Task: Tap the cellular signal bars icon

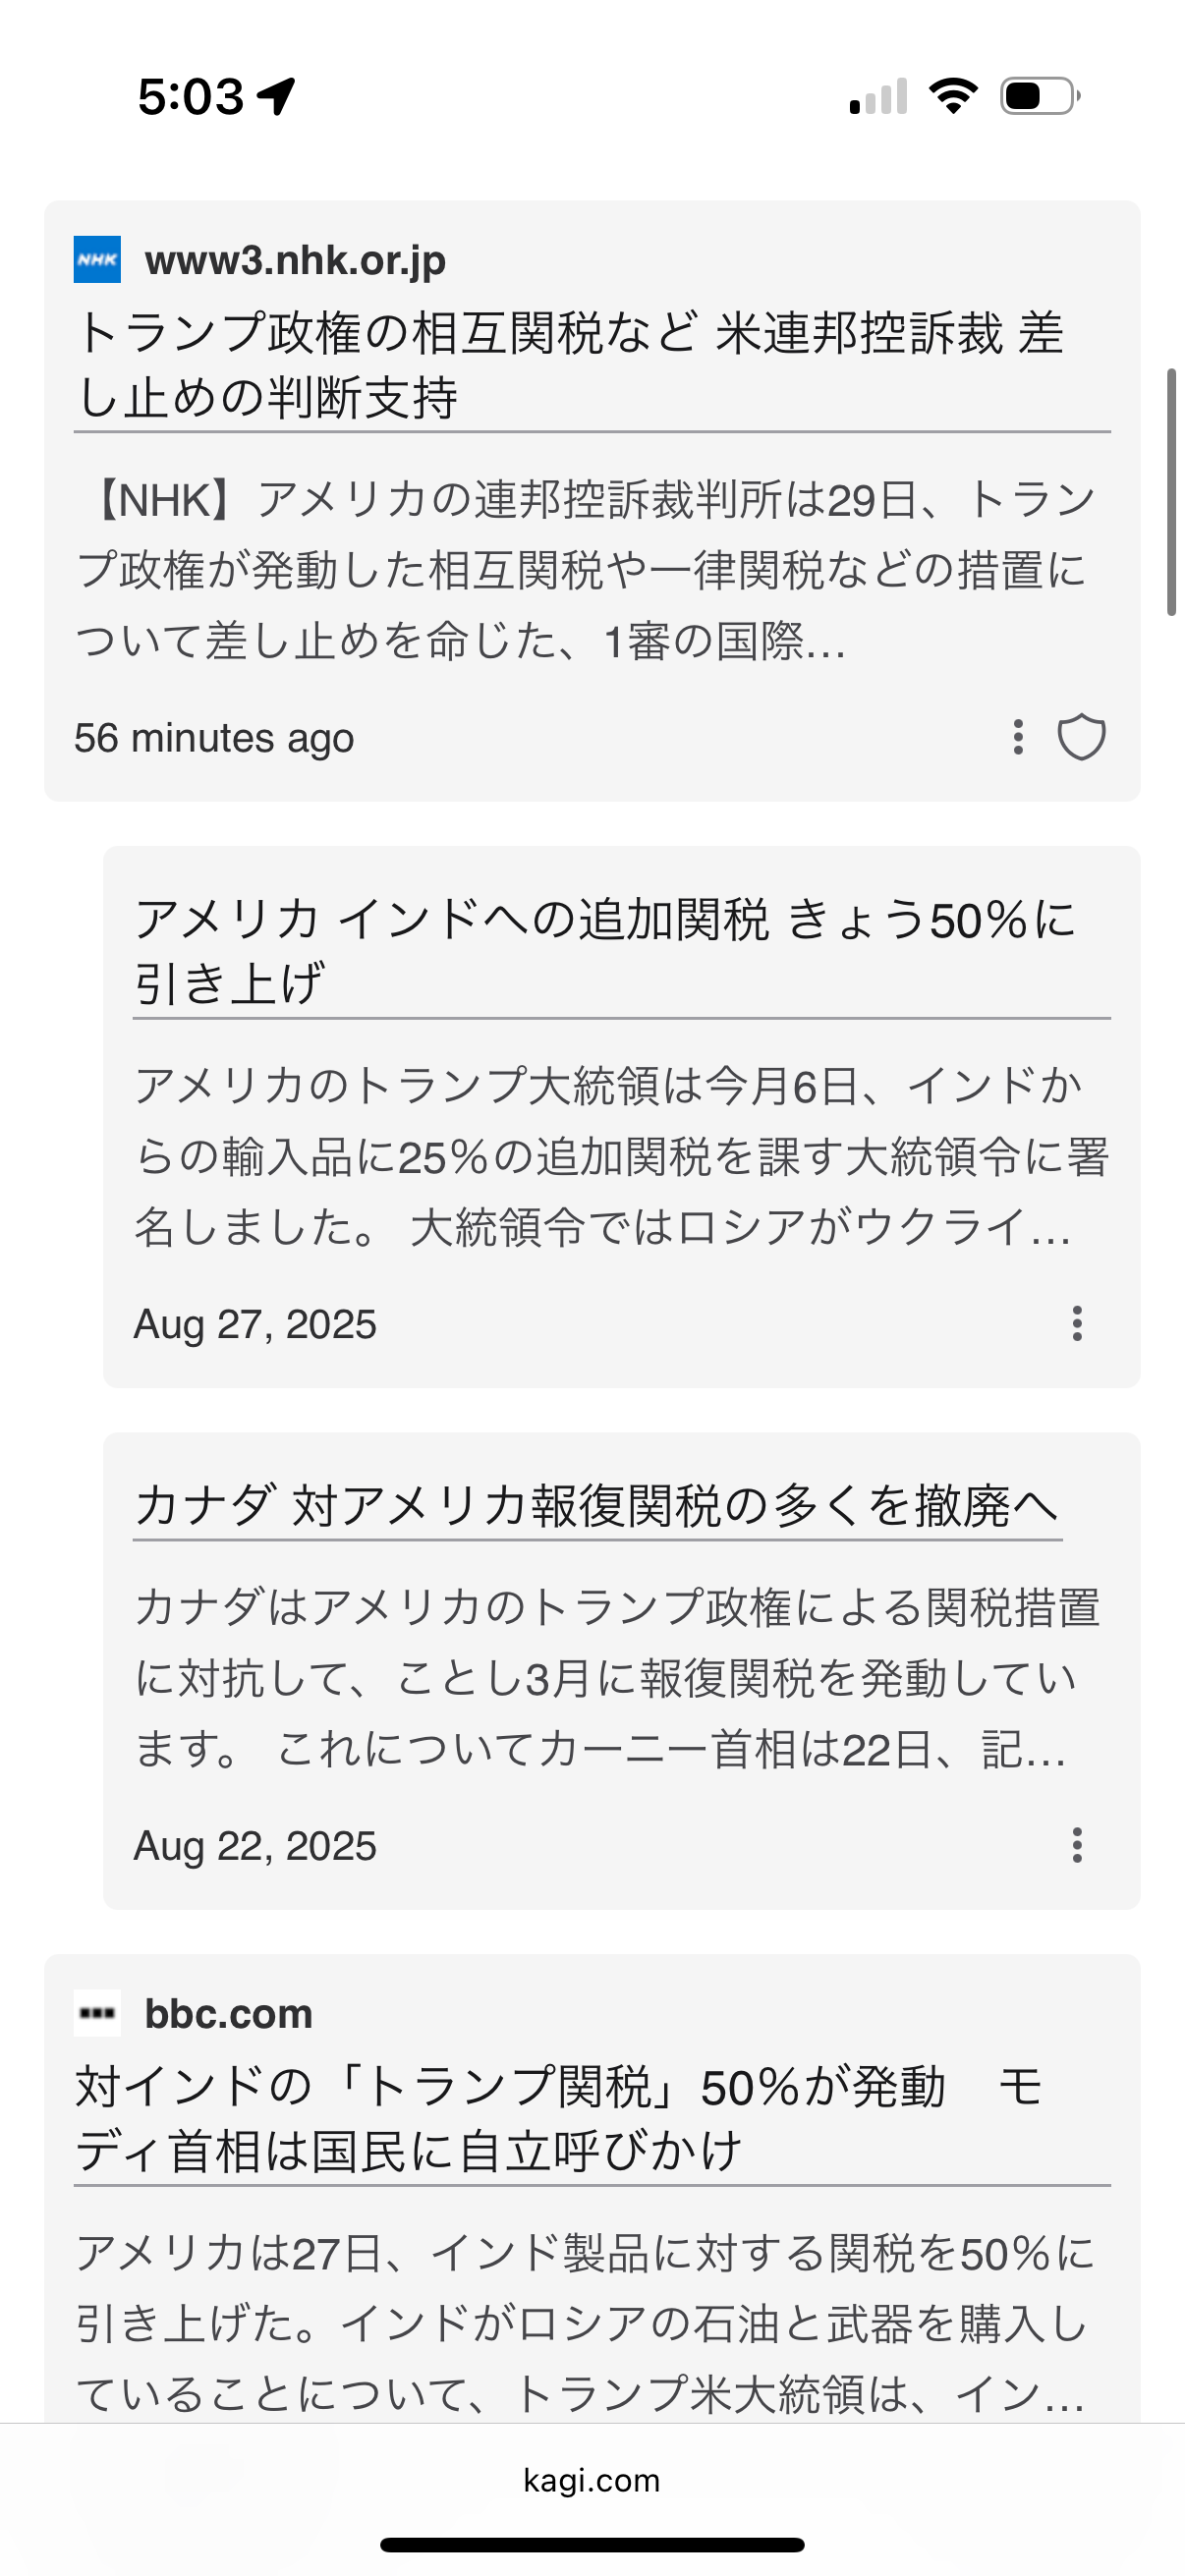Action: coord(878,96)
